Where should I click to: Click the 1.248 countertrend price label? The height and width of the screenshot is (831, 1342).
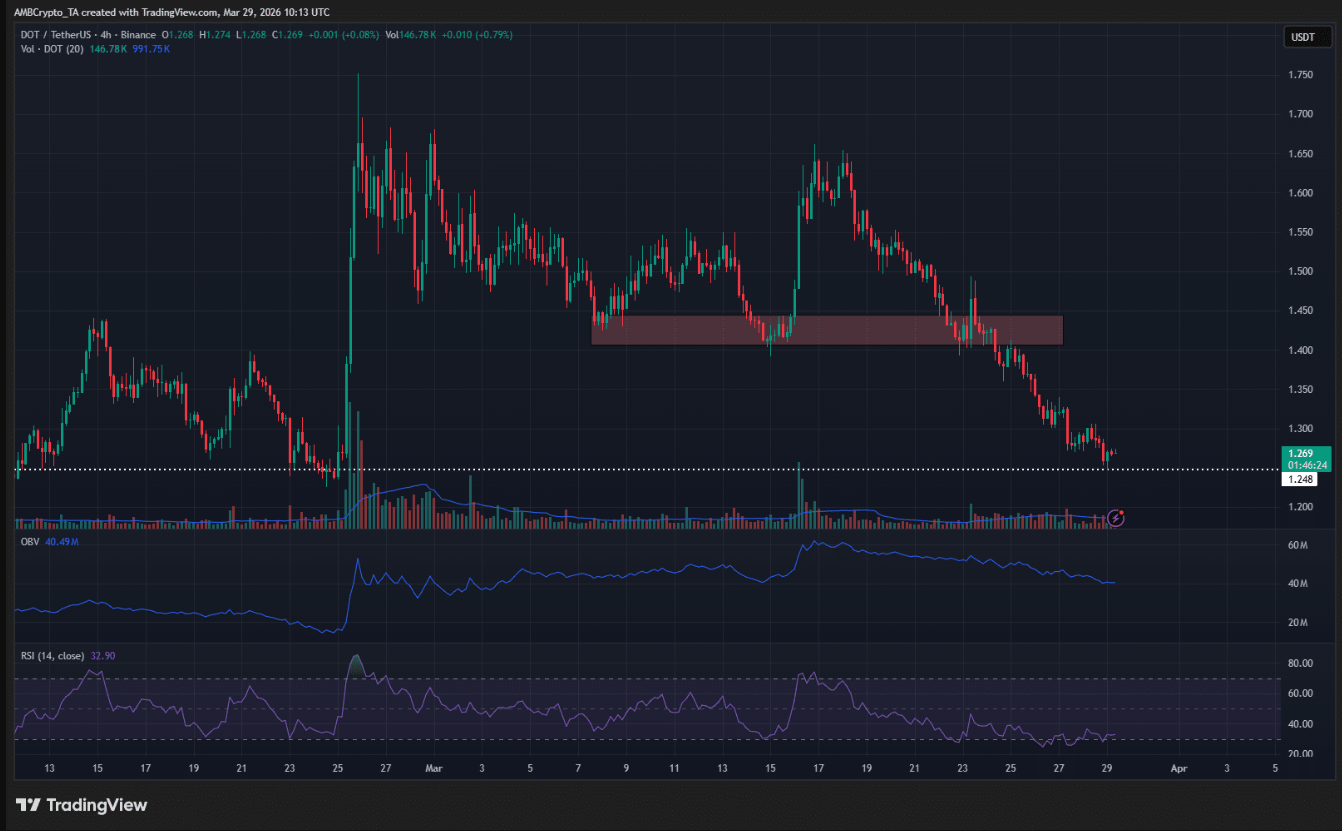1300,479
